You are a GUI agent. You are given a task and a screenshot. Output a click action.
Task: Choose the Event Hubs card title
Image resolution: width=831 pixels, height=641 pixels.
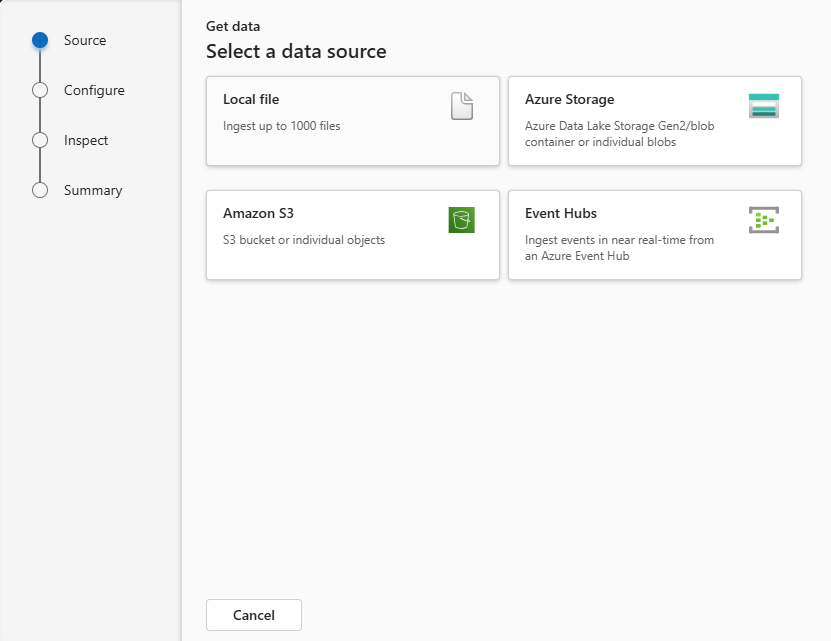(561, 213)
